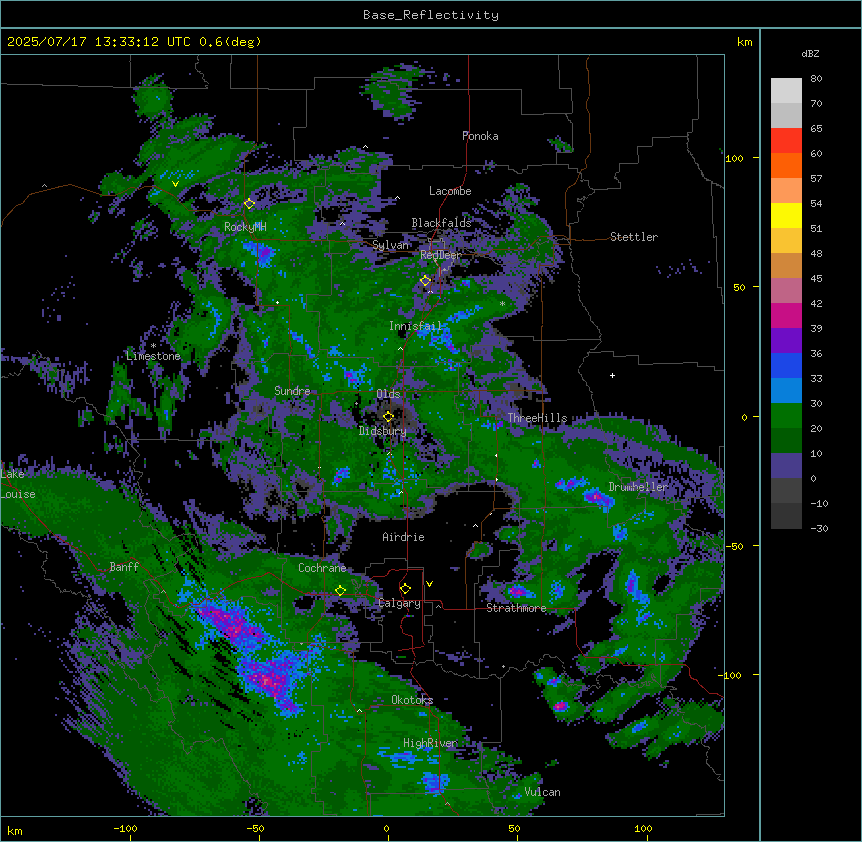Click the white plus marker east of ThreeHills
This screenshot has height=842, width=862.
pyautogui.click(x=612, y=375)
